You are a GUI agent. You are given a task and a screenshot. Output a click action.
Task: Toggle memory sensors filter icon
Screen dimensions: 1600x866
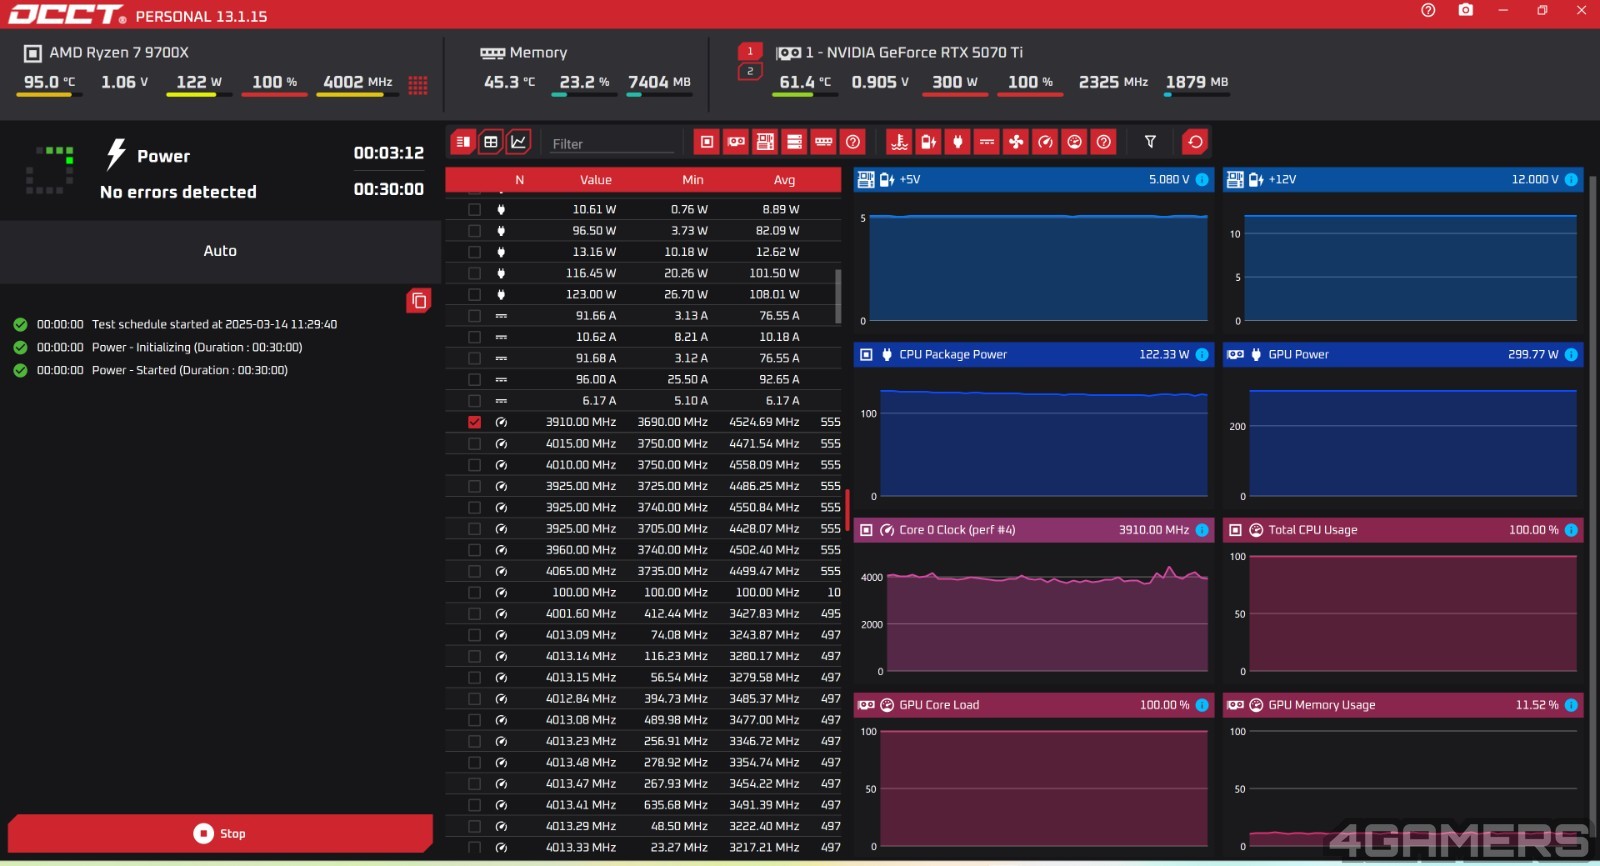[x=823, y=142]
